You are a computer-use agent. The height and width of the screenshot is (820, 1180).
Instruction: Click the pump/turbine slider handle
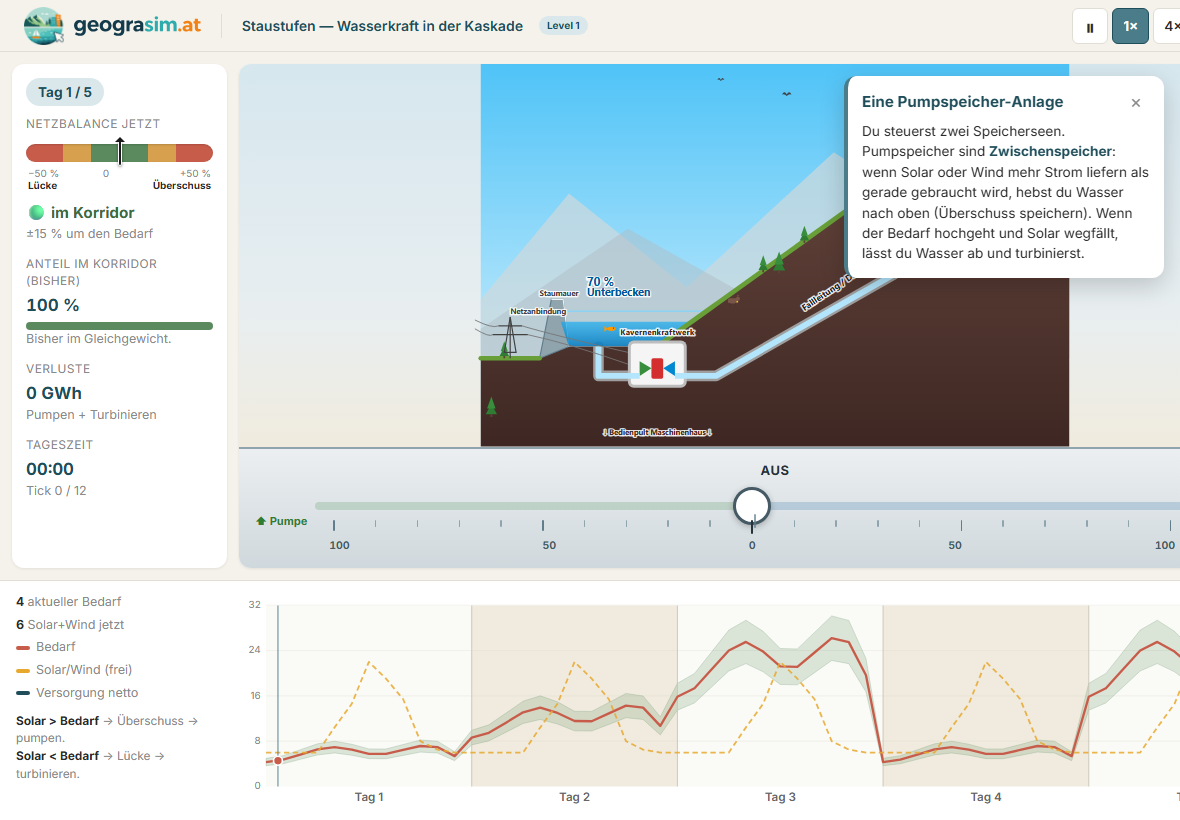coord(752,506)
